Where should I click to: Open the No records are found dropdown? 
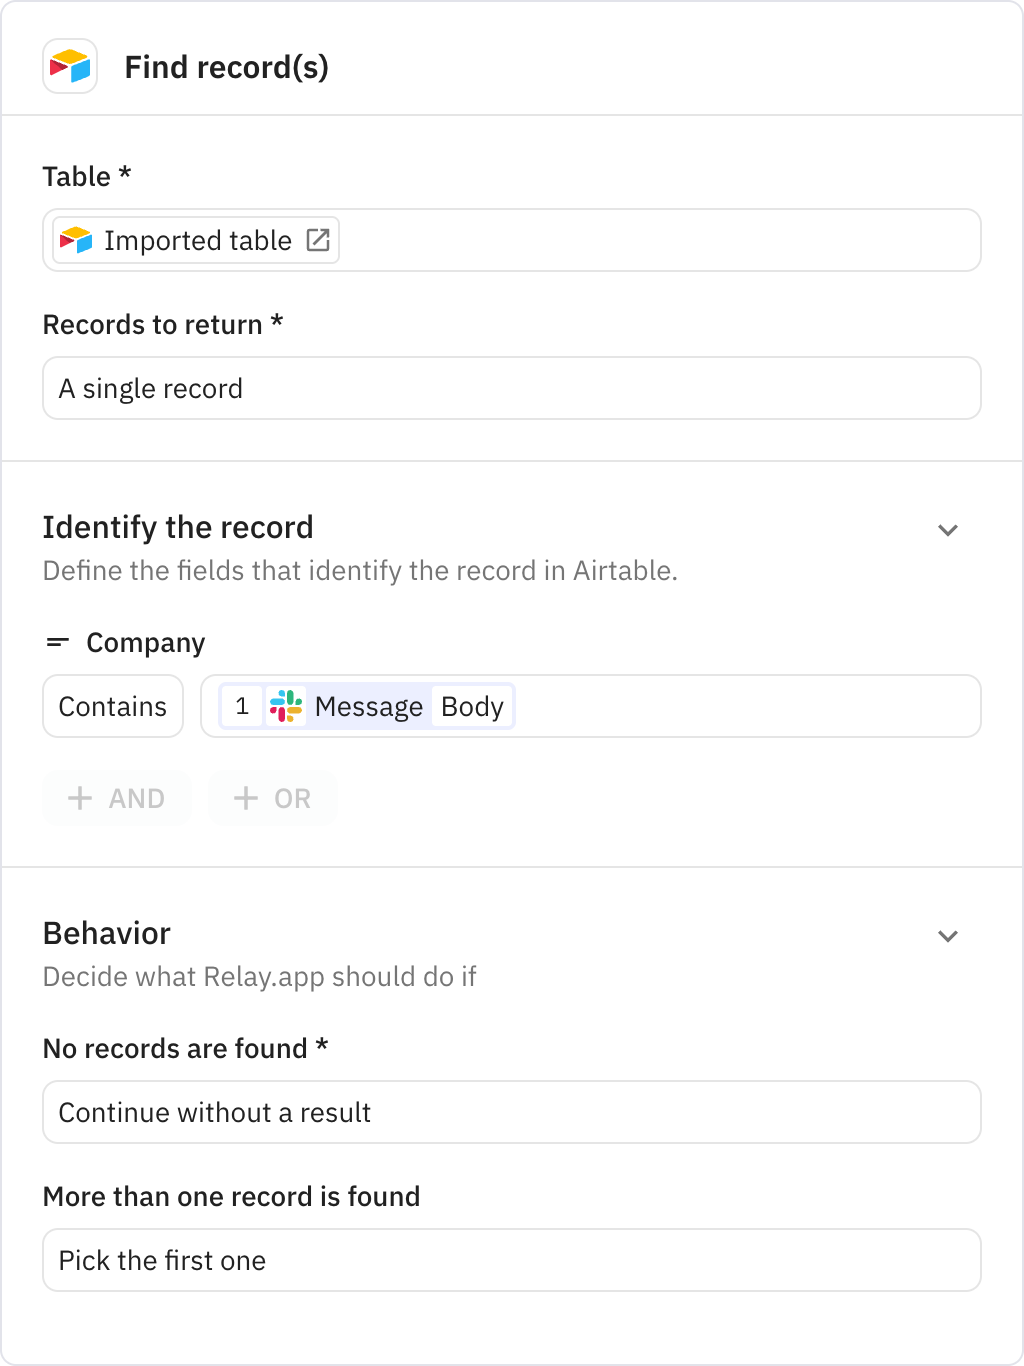point(512,1112)
